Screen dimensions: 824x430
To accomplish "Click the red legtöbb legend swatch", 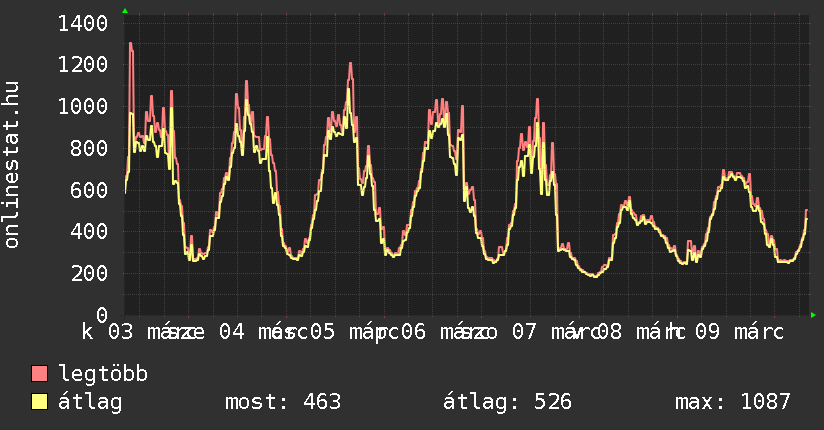I will click(x=40, y=374).
